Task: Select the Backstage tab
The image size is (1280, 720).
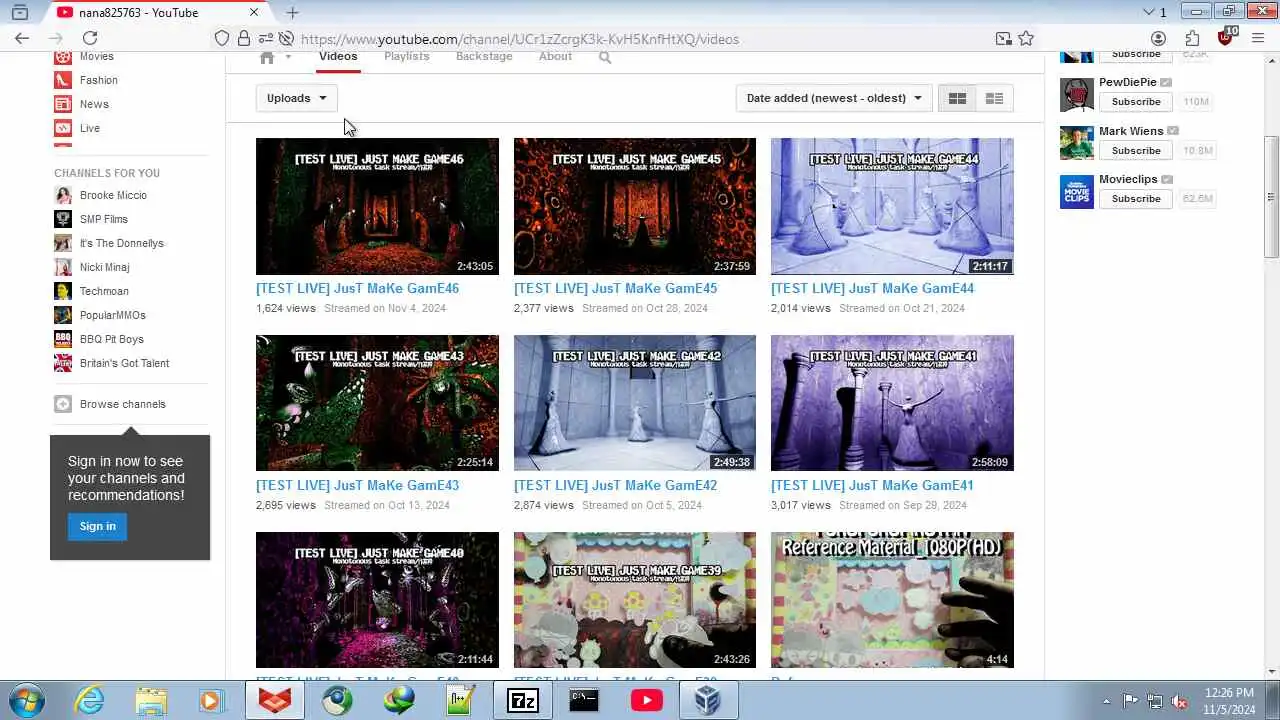Action: coord(484,56)
